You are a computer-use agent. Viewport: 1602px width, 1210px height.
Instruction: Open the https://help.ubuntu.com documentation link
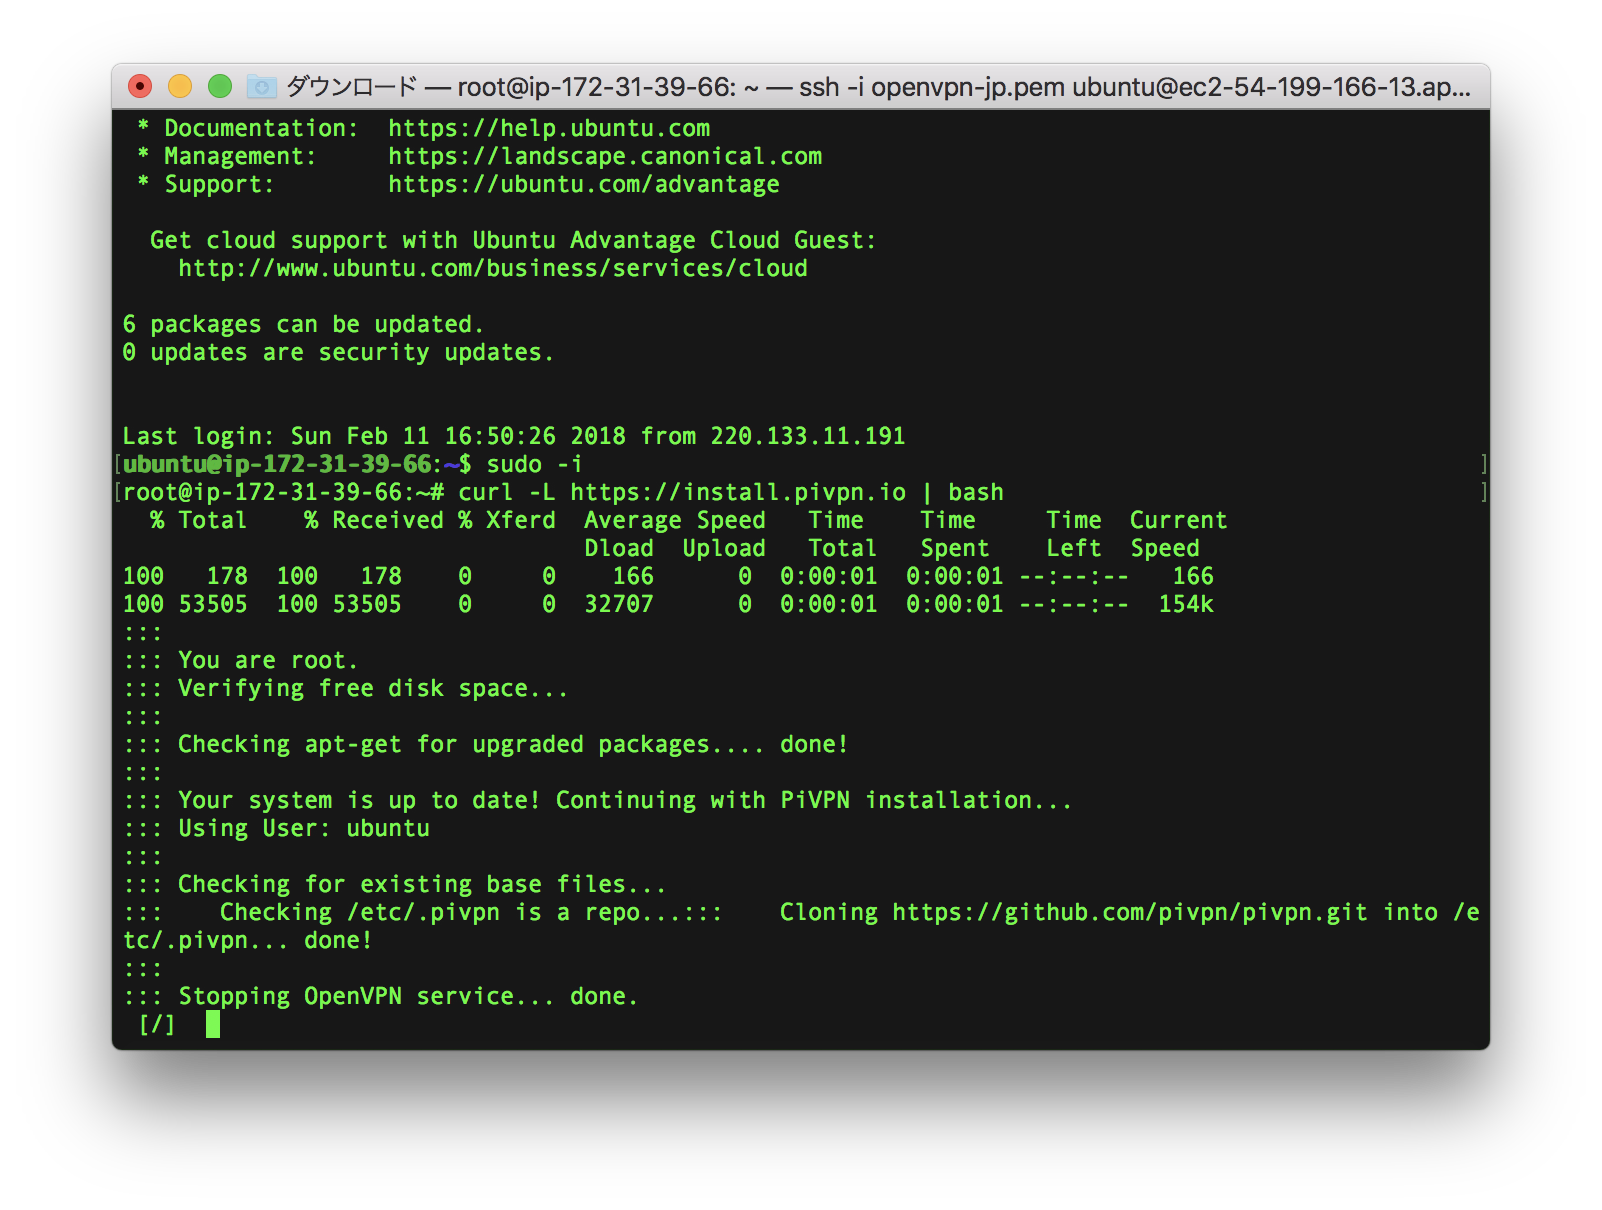549,128
